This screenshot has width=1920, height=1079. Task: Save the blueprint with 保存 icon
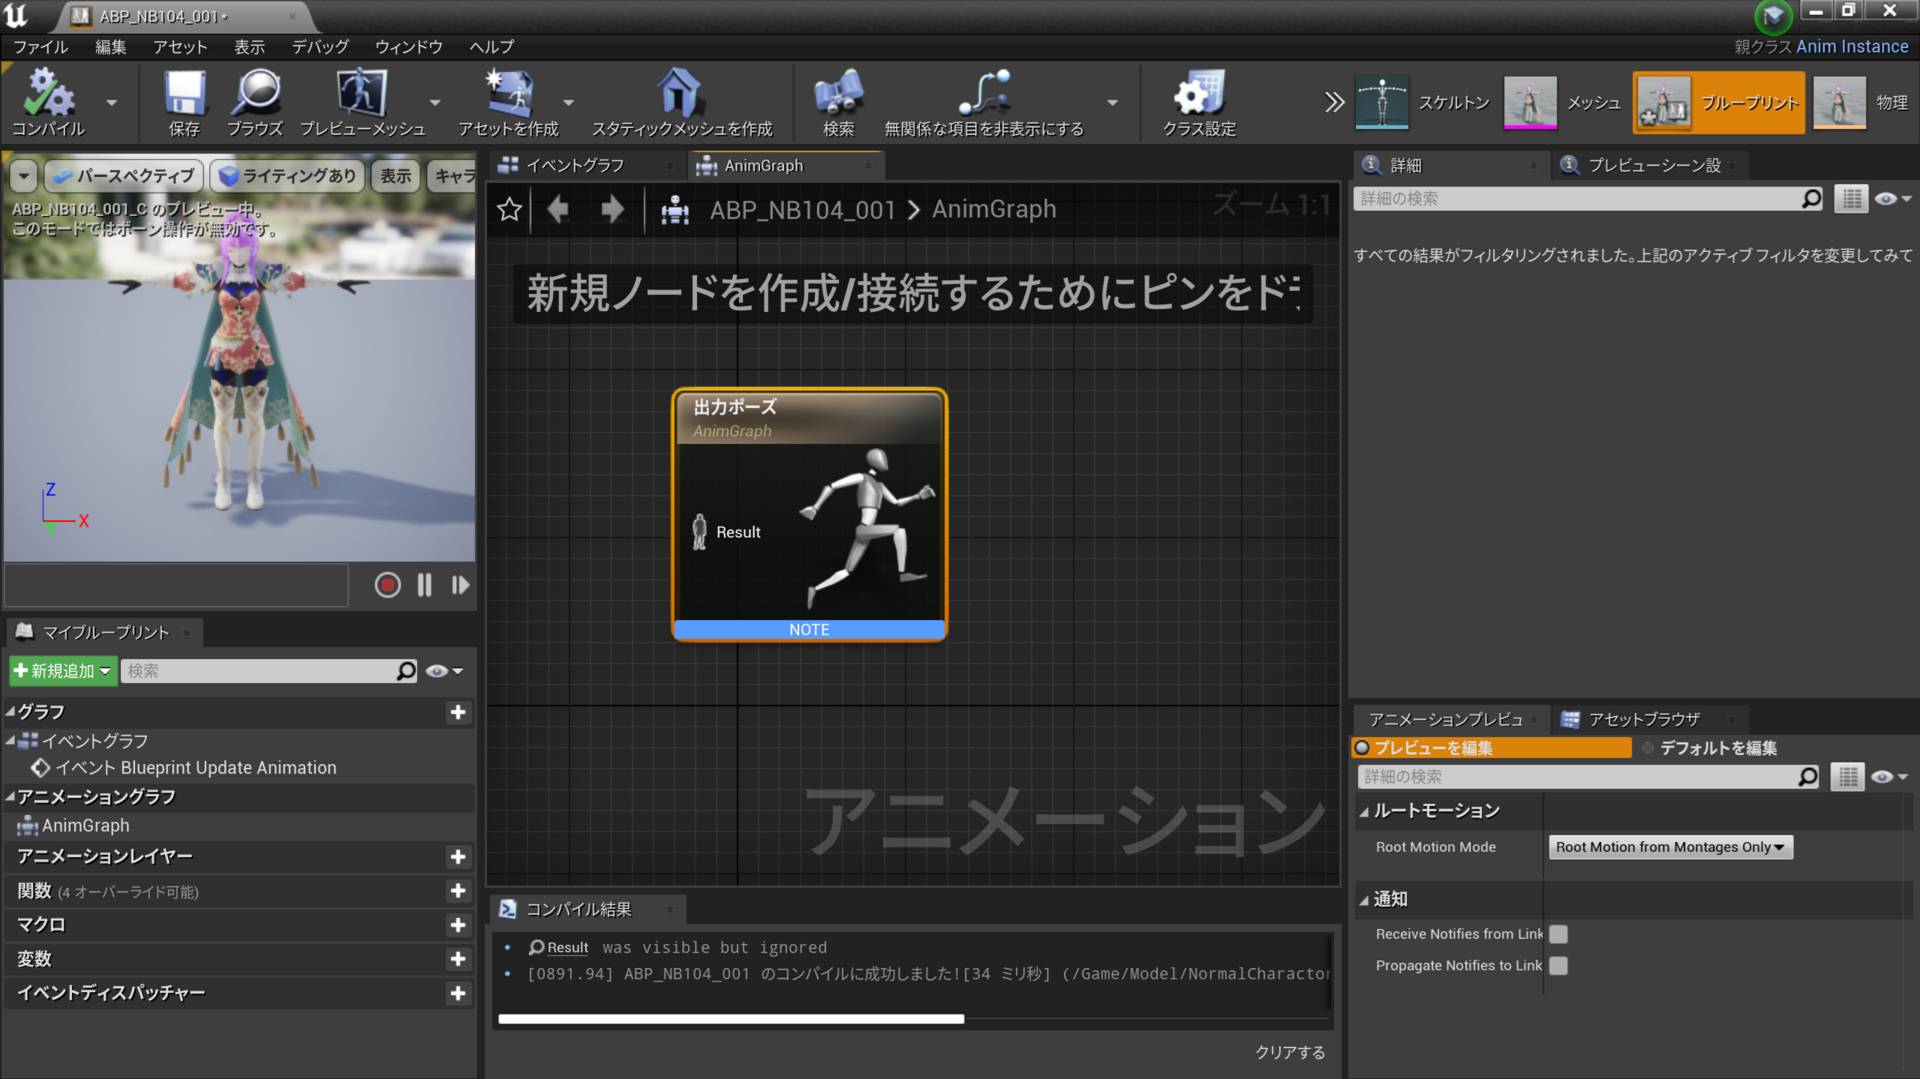point(184,102)
